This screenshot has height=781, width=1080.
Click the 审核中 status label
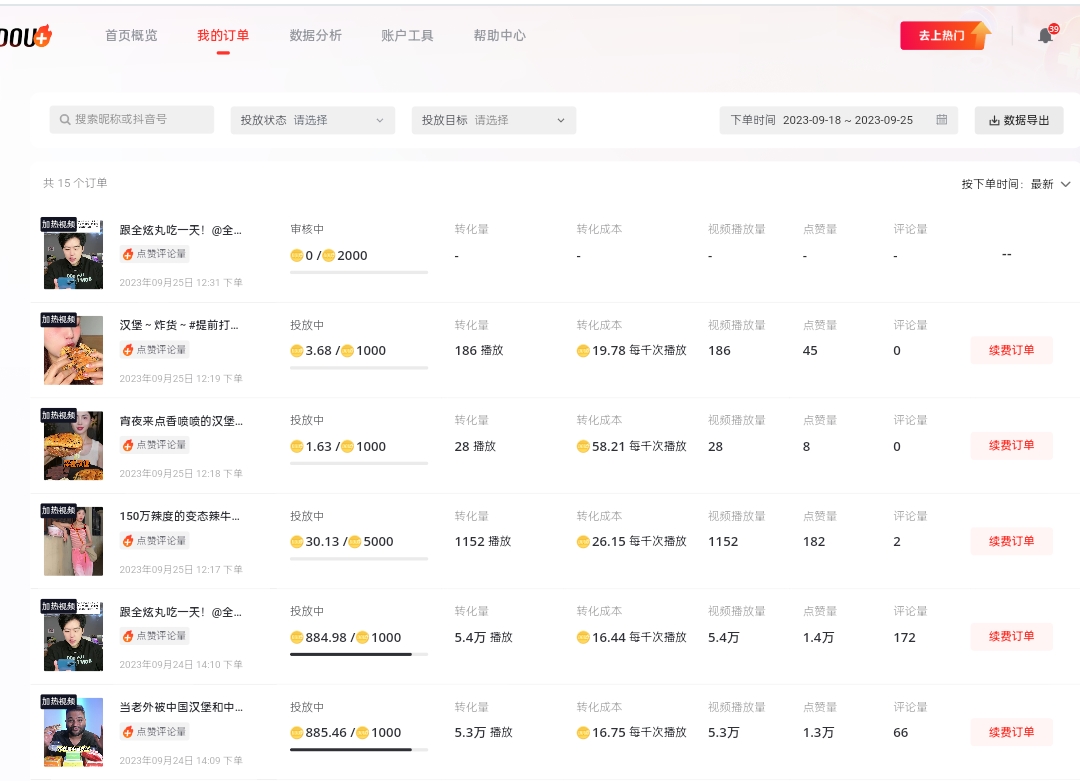(307, 229)
